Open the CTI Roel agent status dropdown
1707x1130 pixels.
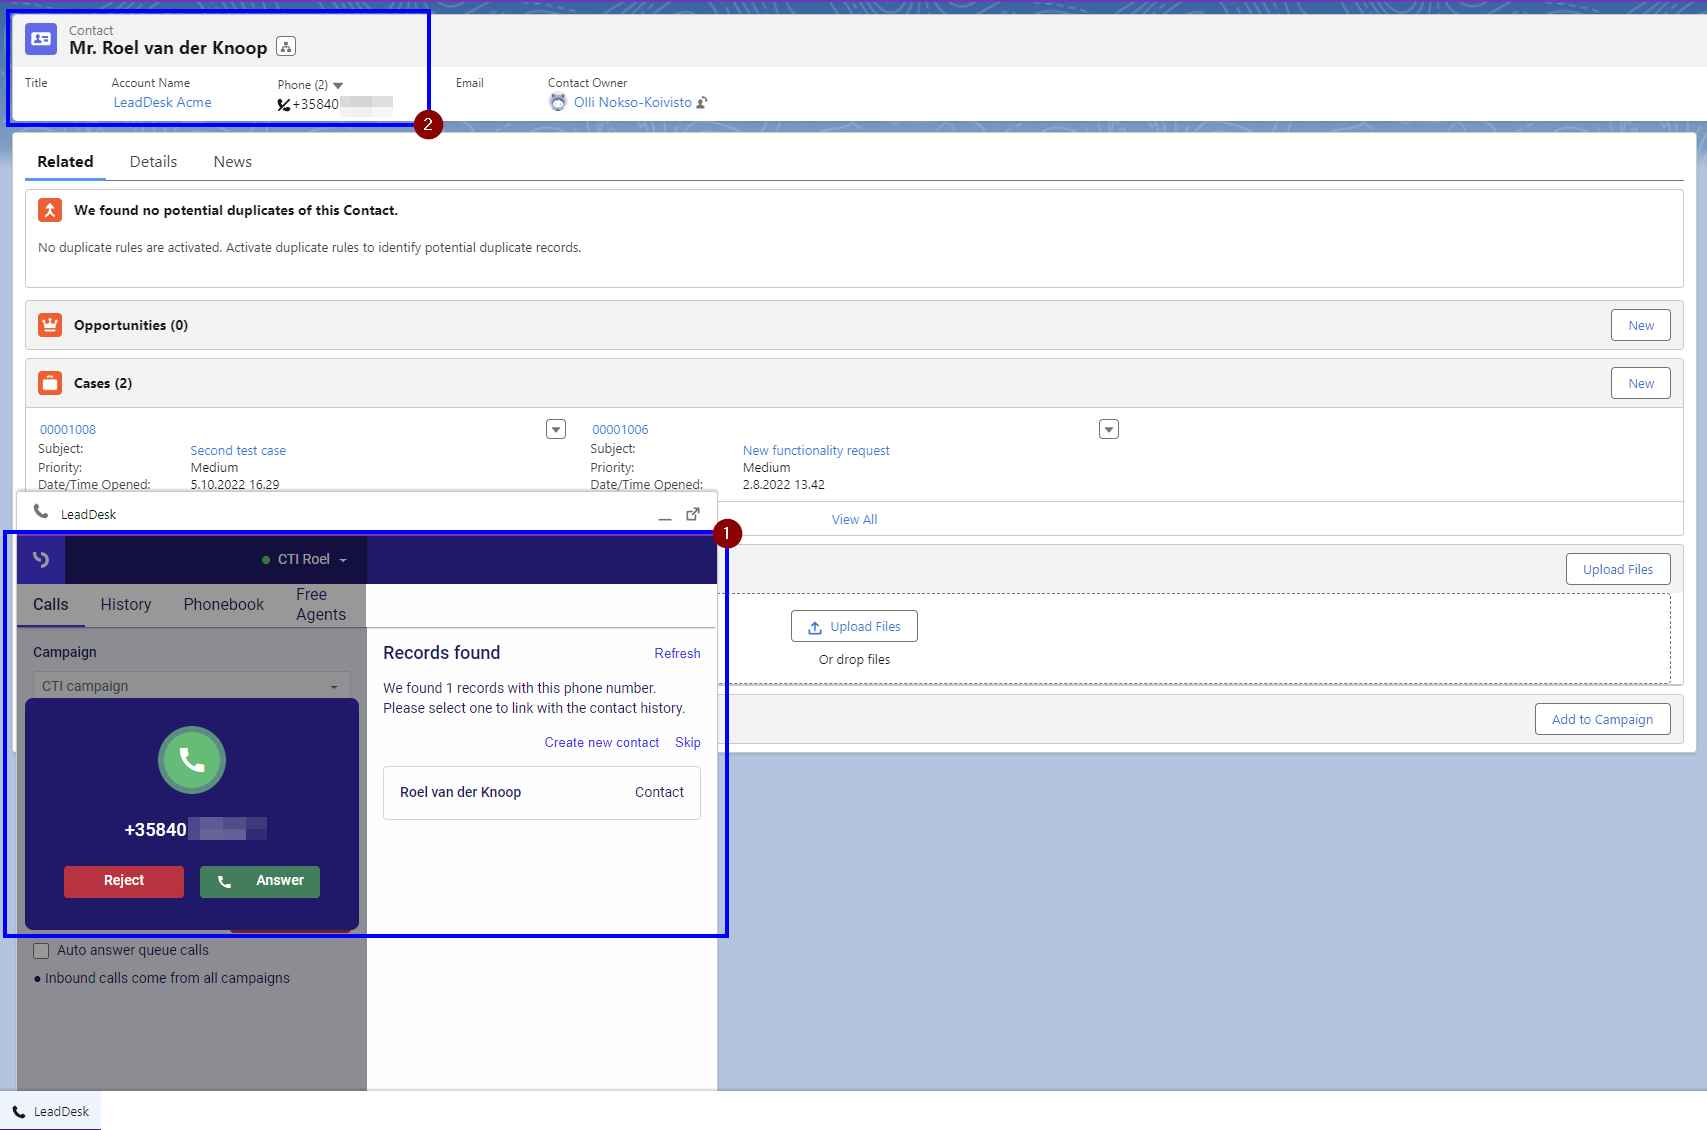coord(304,559)
